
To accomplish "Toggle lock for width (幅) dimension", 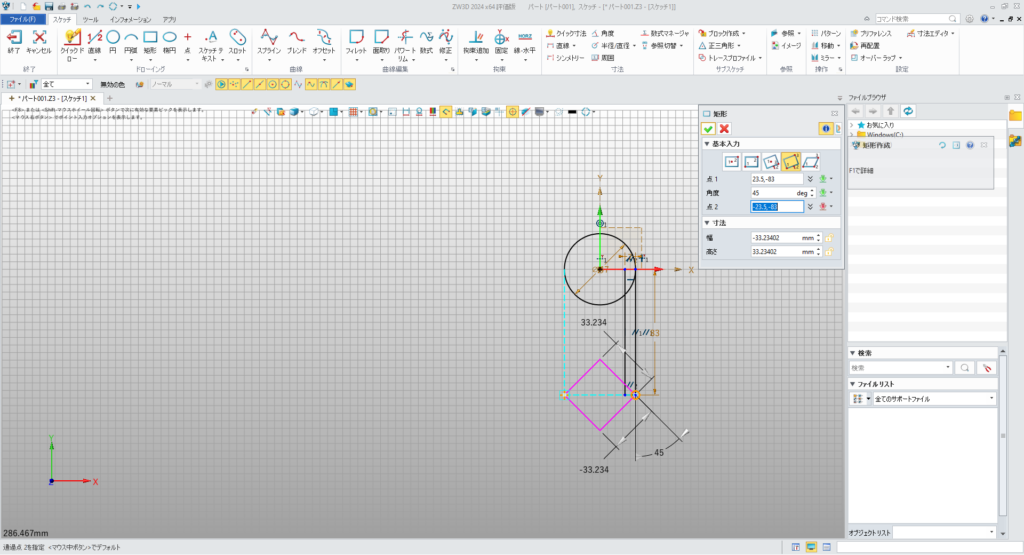I will [x=829, y=238].
